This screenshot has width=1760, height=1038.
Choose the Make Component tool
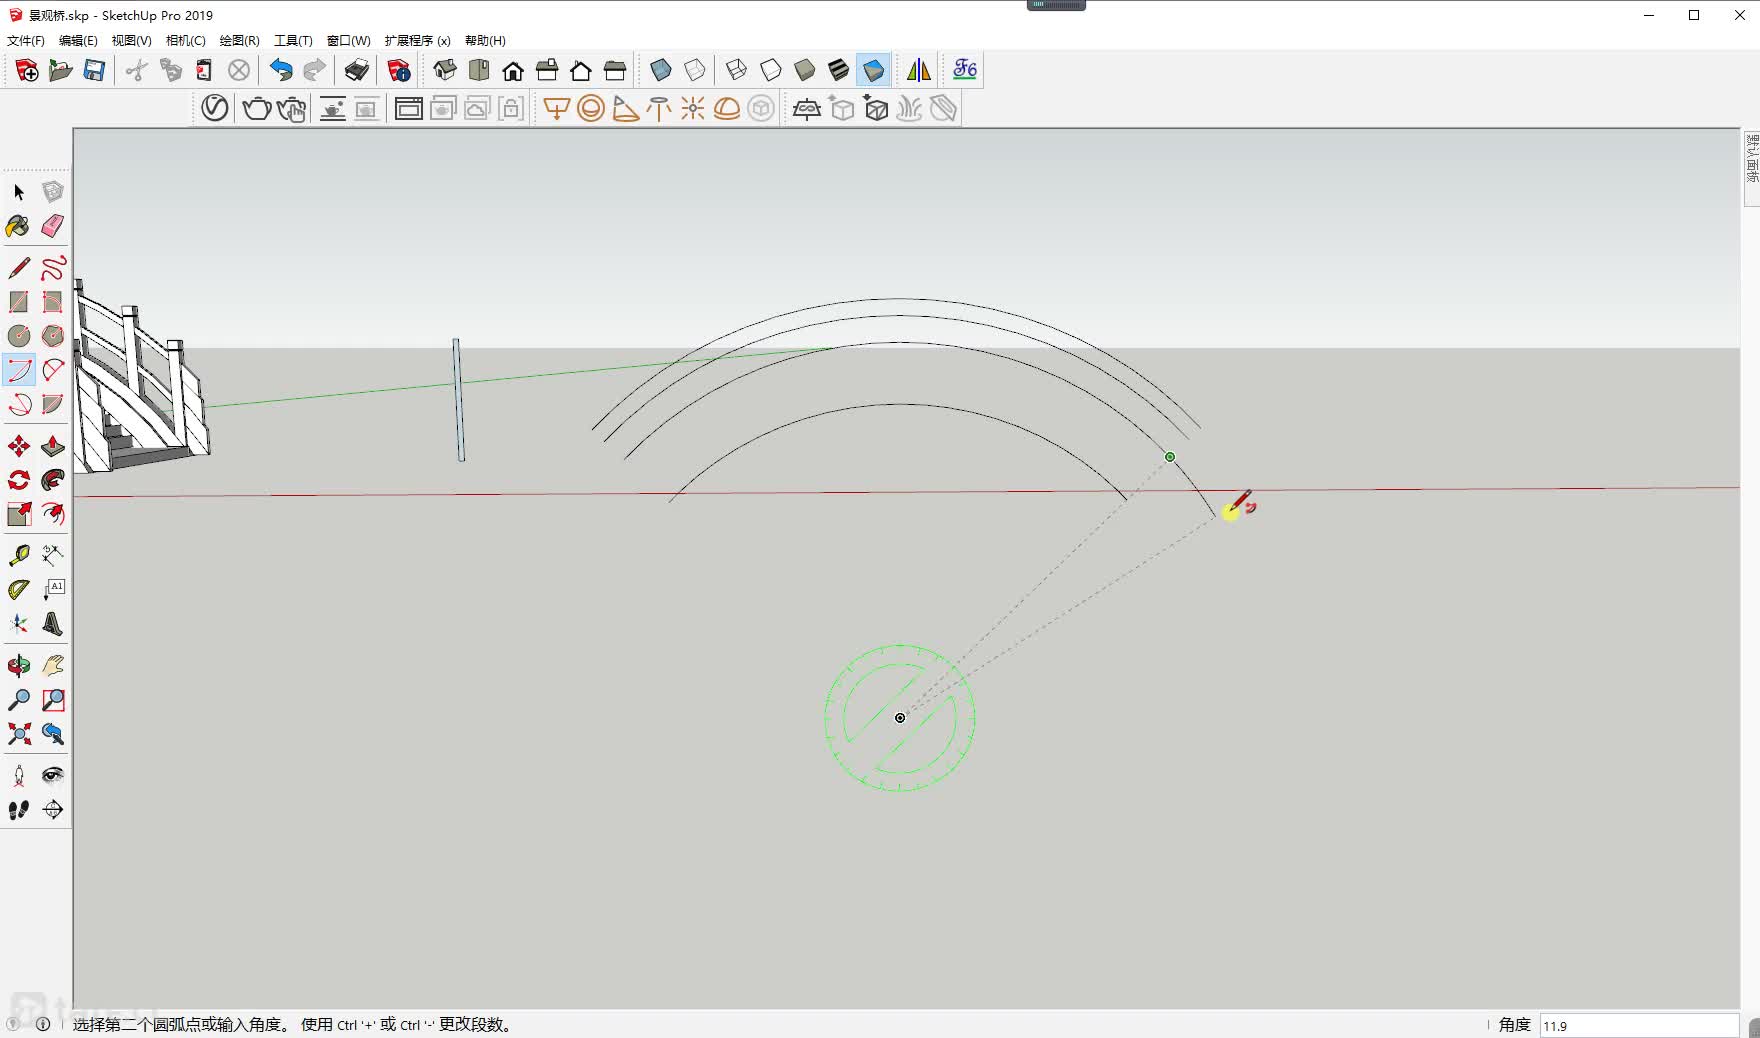pos(53,192)
